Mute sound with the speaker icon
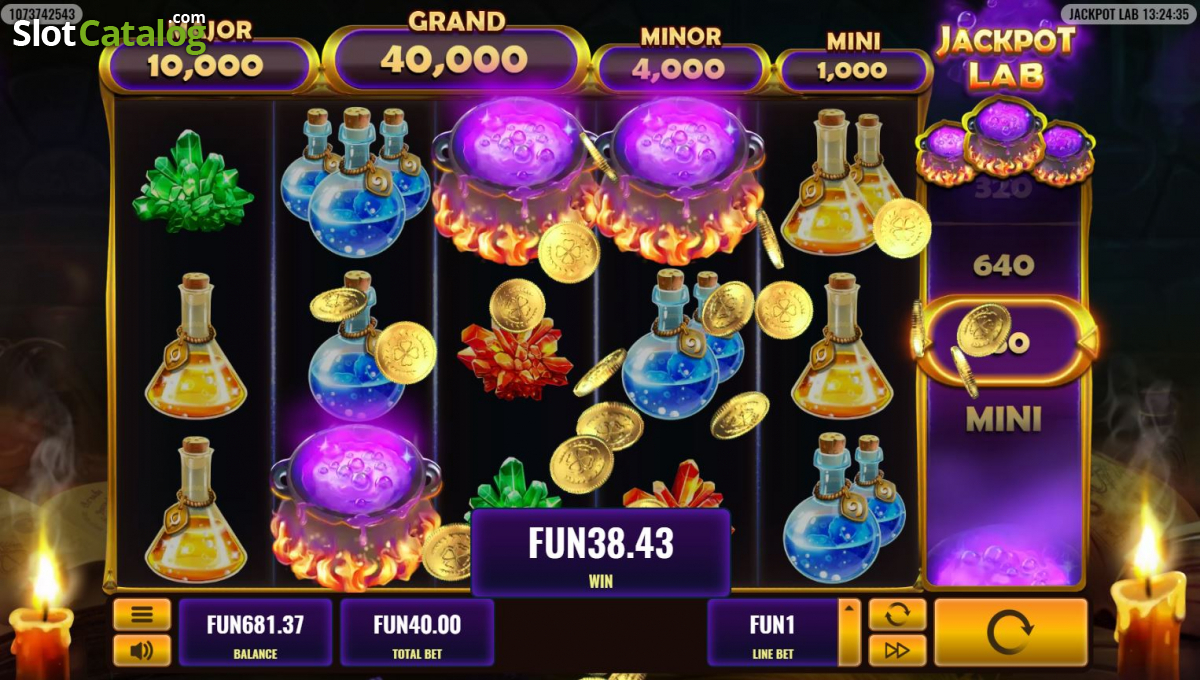The height and width of the screenshot is (680, 1200). point(141,651)
